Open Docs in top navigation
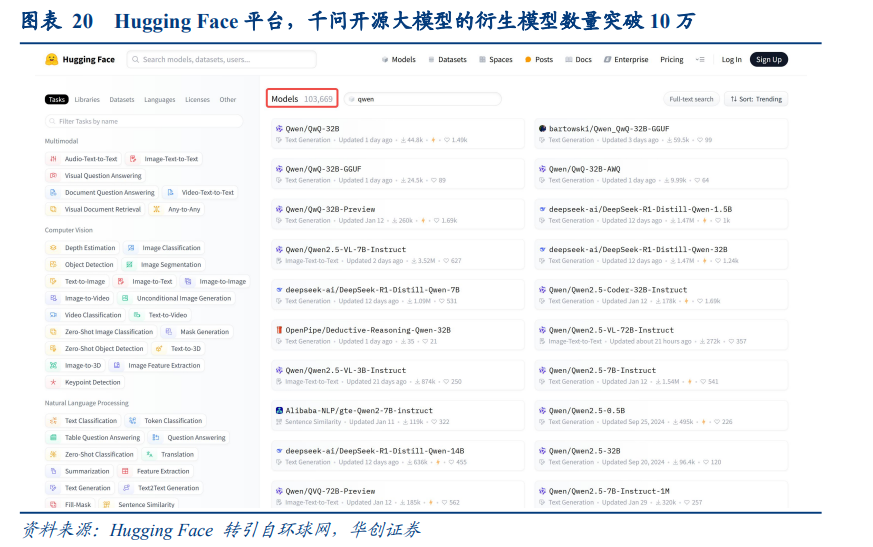873x547 pixels. [578, 60]
